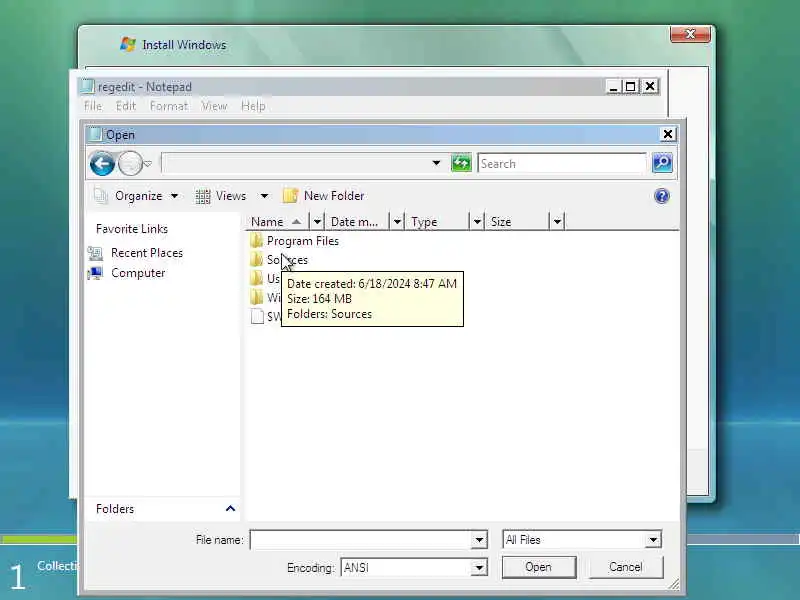Close the Open dialog with X
The width and height of the screenshot is (800, 600).
click(x=668, y=134)
